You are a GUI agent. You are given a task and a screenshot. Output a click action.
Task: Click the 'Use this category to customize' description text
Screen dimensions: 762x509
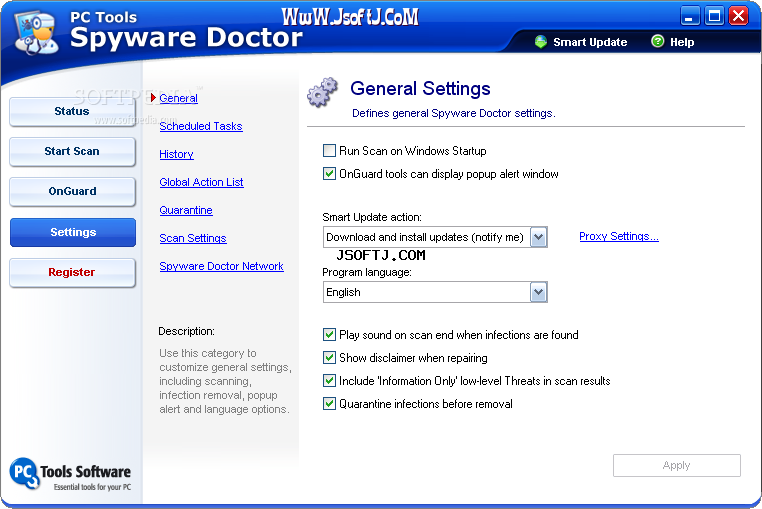point(225,381)
